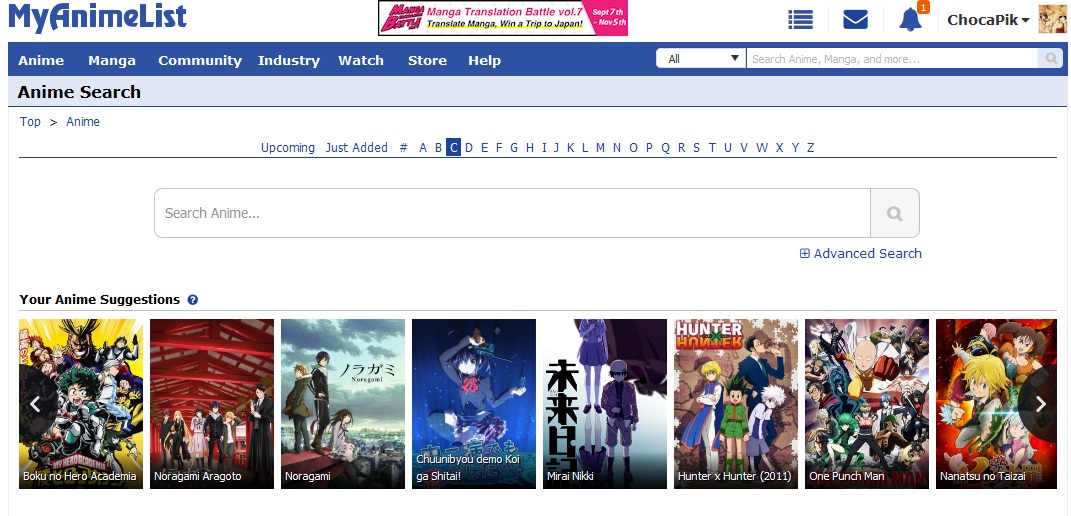Open the All search category dropdown

click(x=701, y=59)
